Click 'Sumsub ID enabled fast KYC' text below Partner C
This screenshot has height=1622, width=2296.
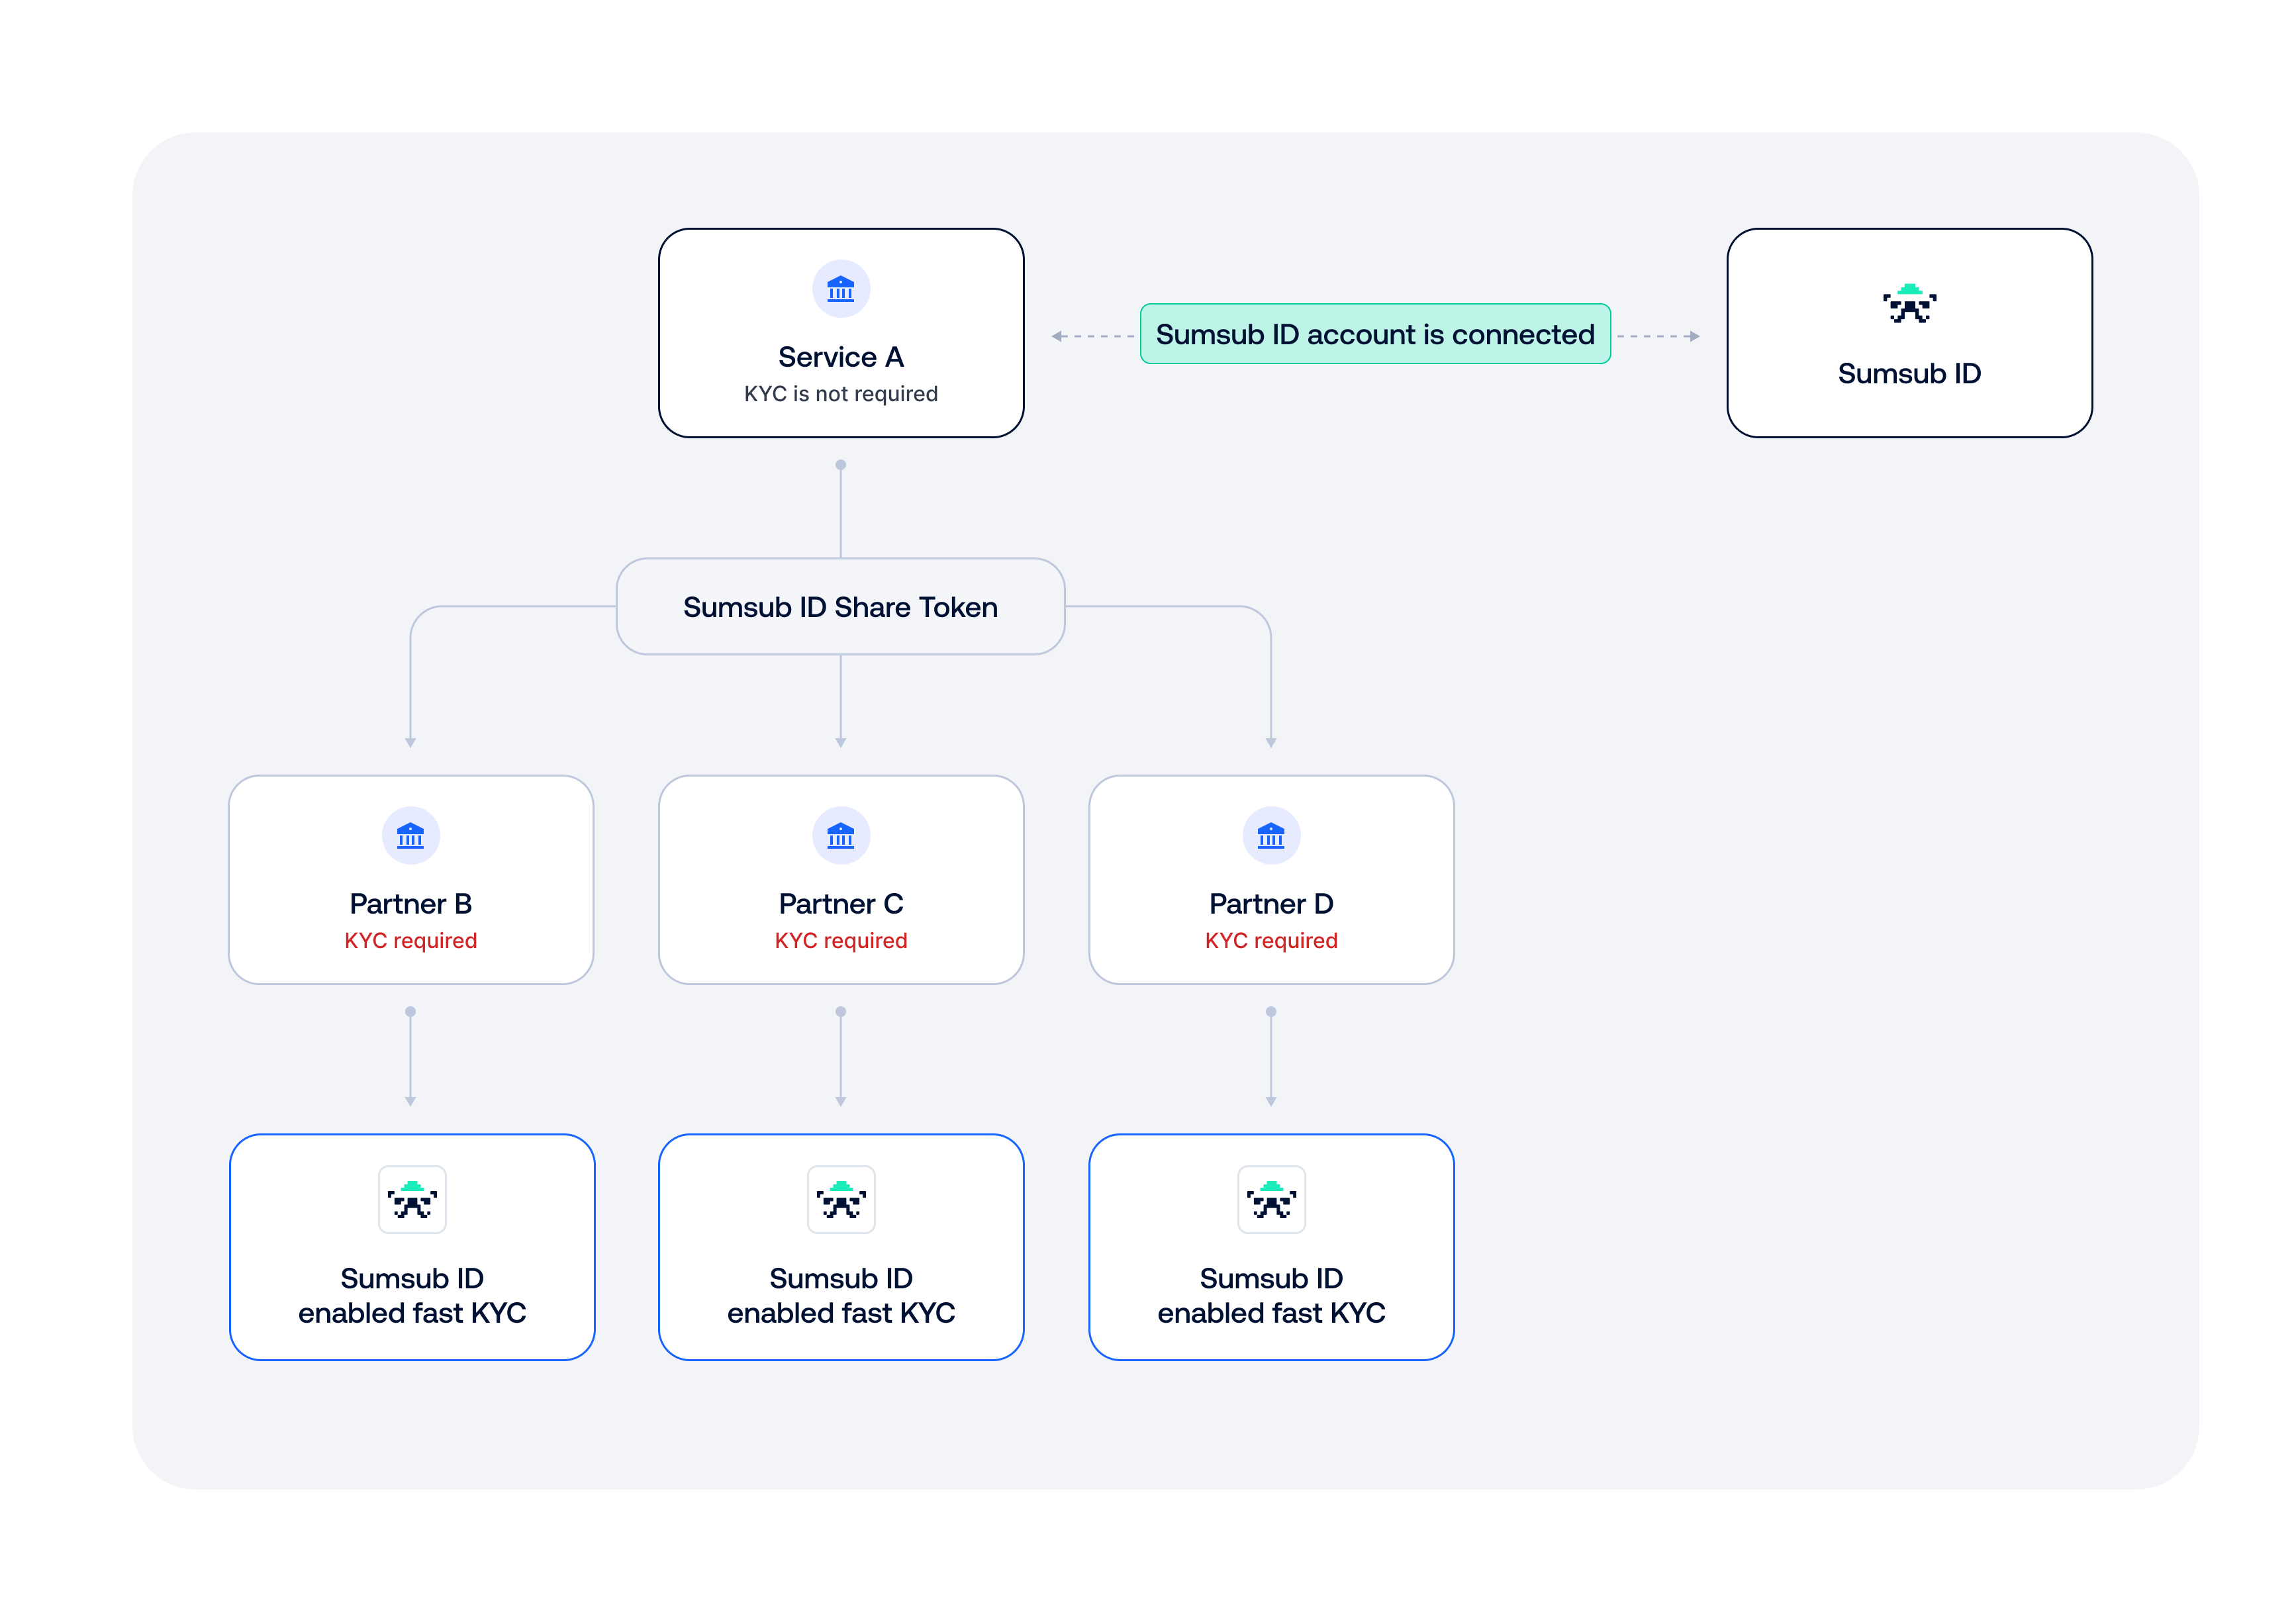(841, 1295)
